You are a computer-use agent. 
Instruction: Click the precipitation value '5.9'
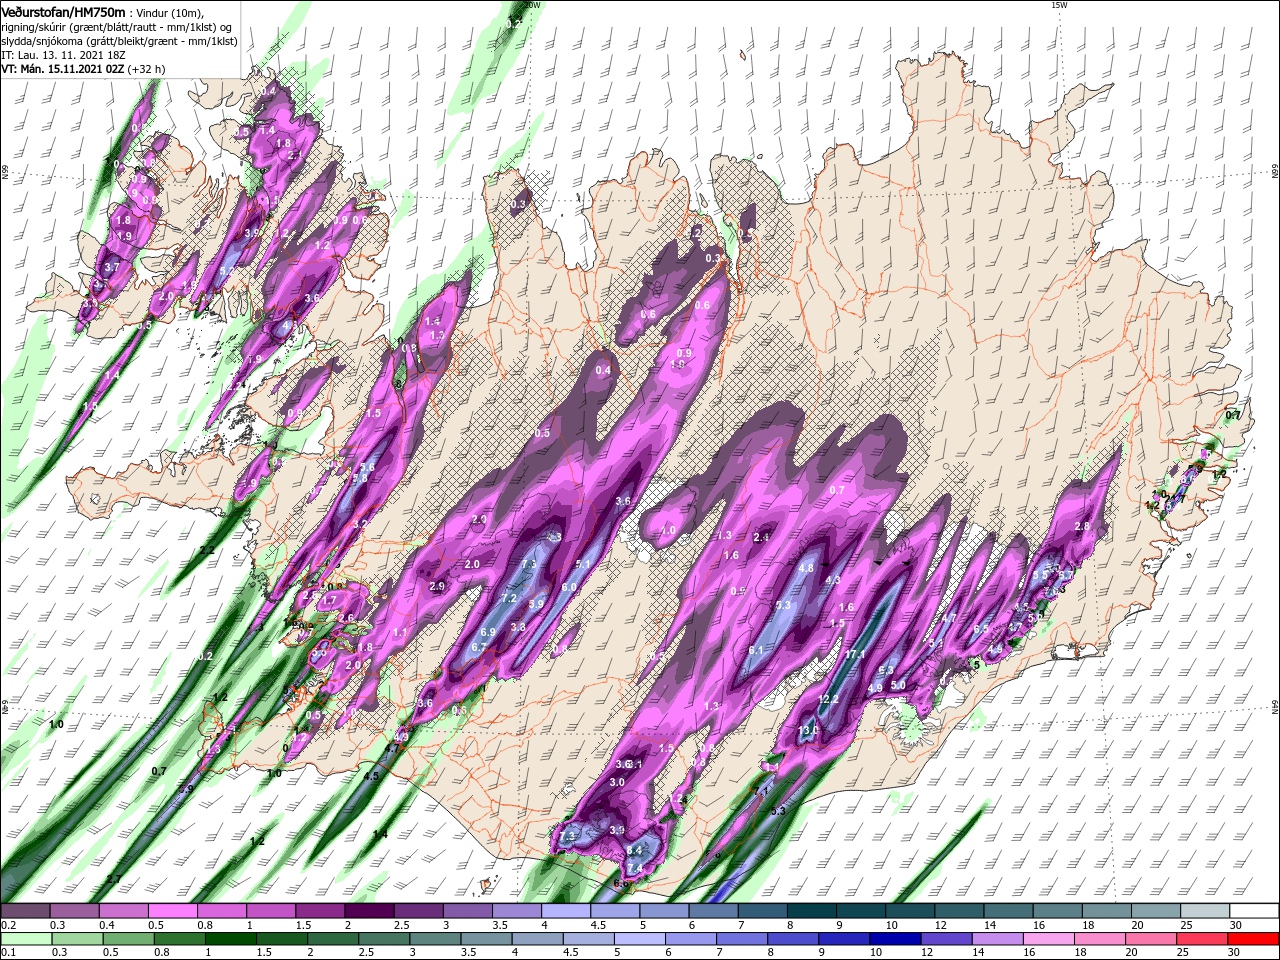pyautogui.click(x=536, y=604)
